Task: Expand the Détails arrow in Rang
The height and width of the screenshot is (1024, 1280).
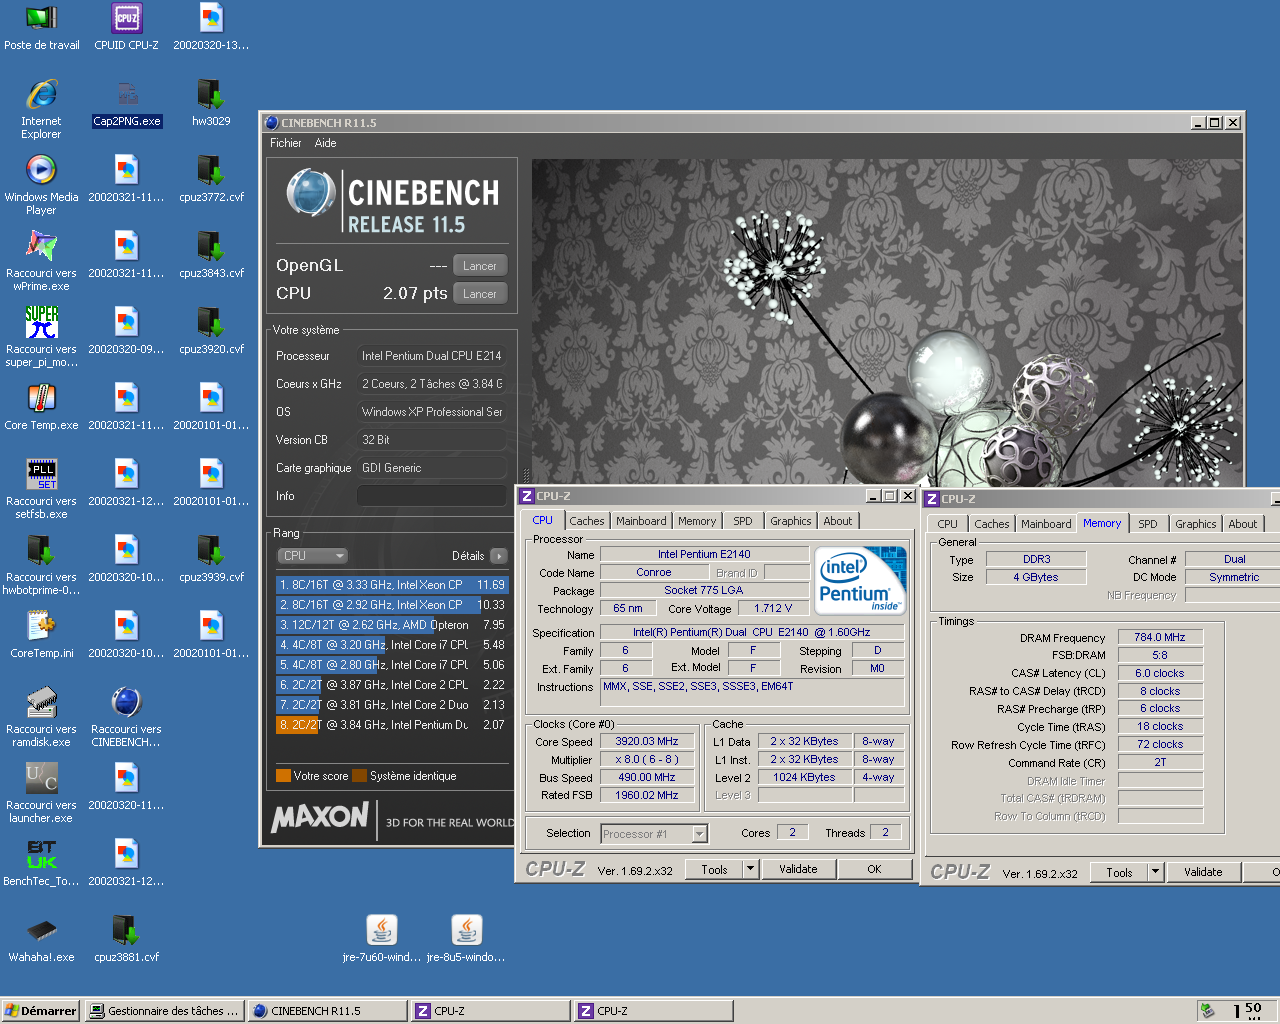Action: point(499,556)
